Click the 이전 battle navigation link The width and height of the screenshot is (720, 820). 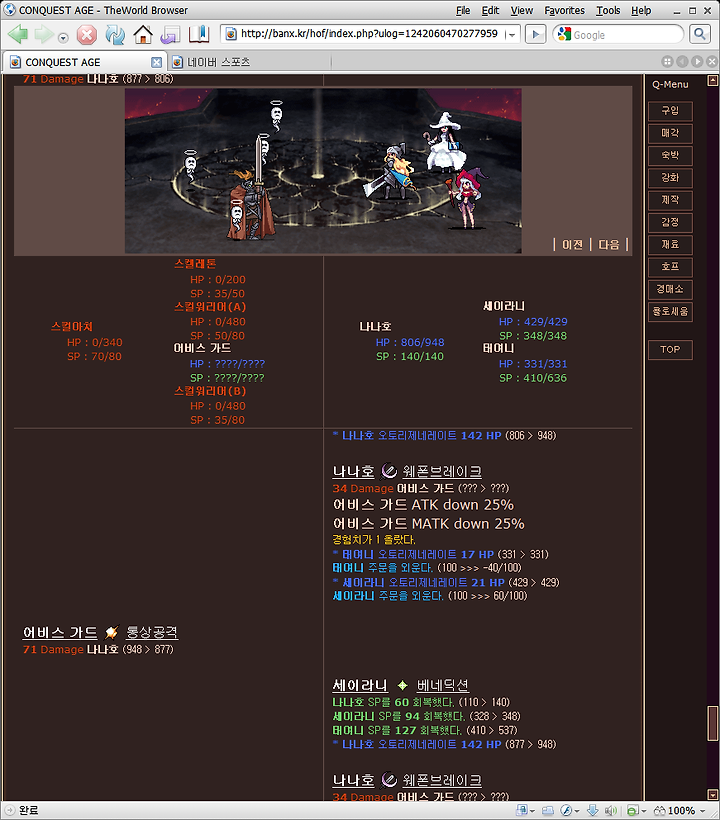pos(573,245)
